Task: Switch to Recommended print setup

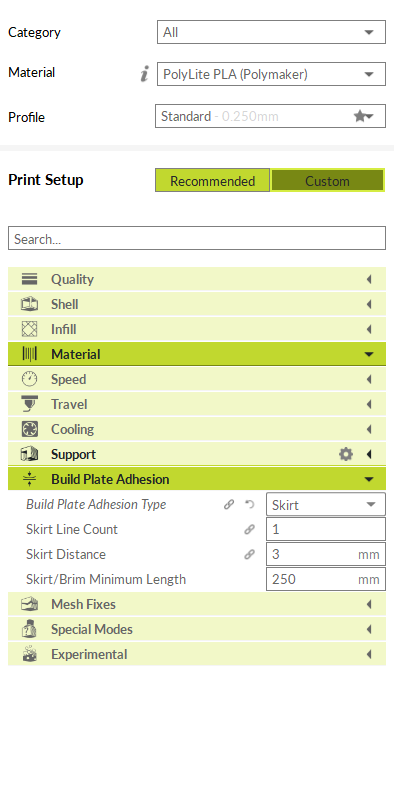Action: [213, 181]
